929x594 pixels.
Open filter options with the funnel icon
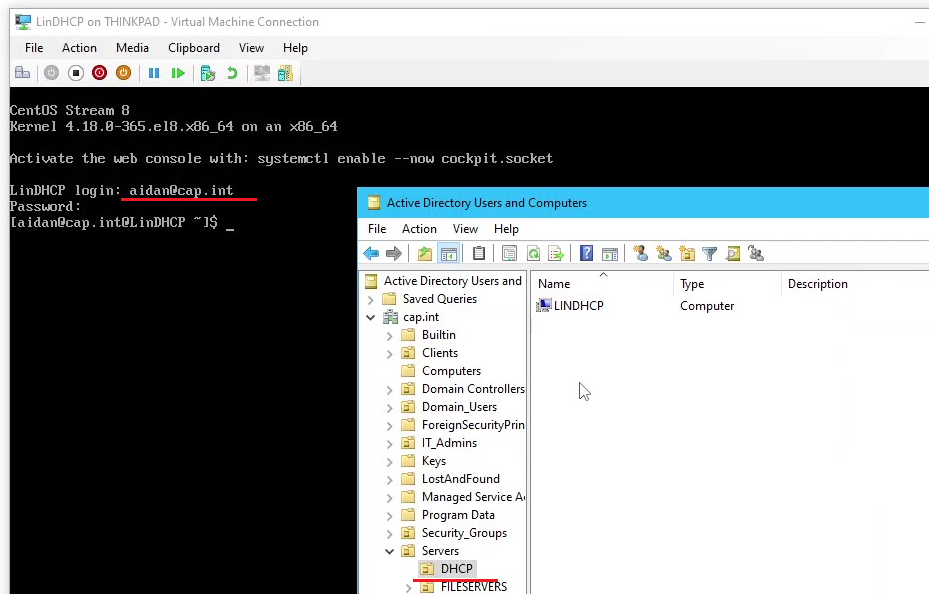point(710,253)
